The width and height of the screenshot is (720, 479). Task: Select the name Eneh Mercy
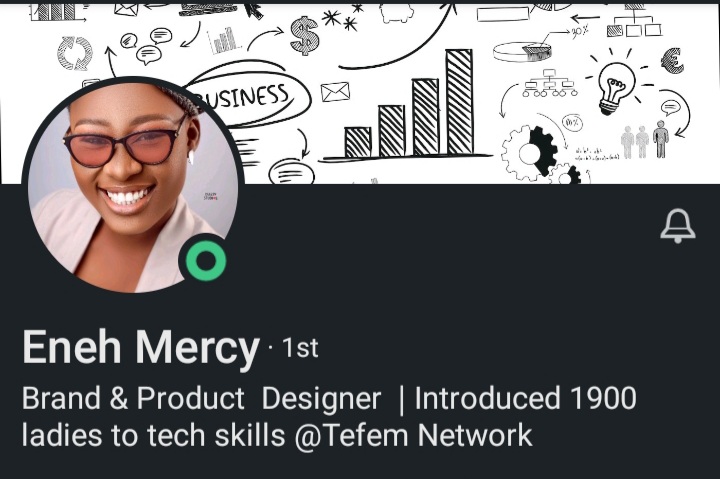click(x=141, y=347)
